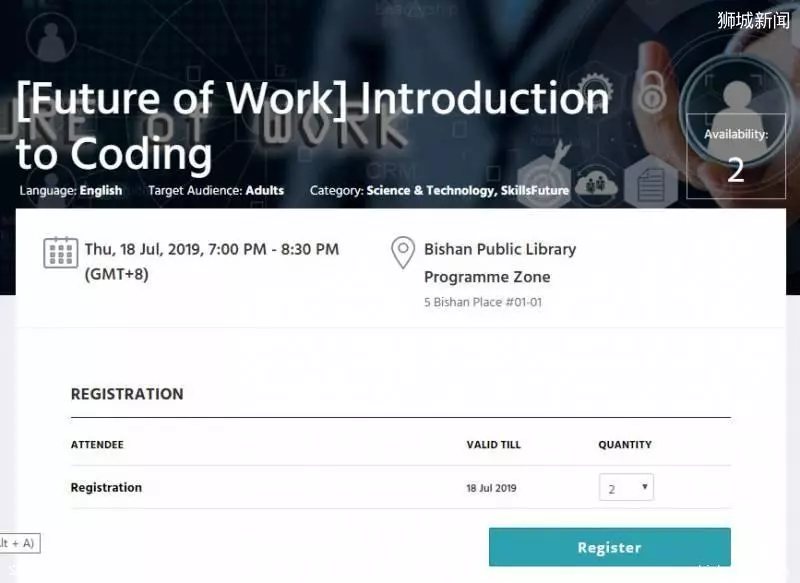This screenshot has height=583, width=800.
Task: Click the 5 Bishan Place address text
Action: click(483, 302)
